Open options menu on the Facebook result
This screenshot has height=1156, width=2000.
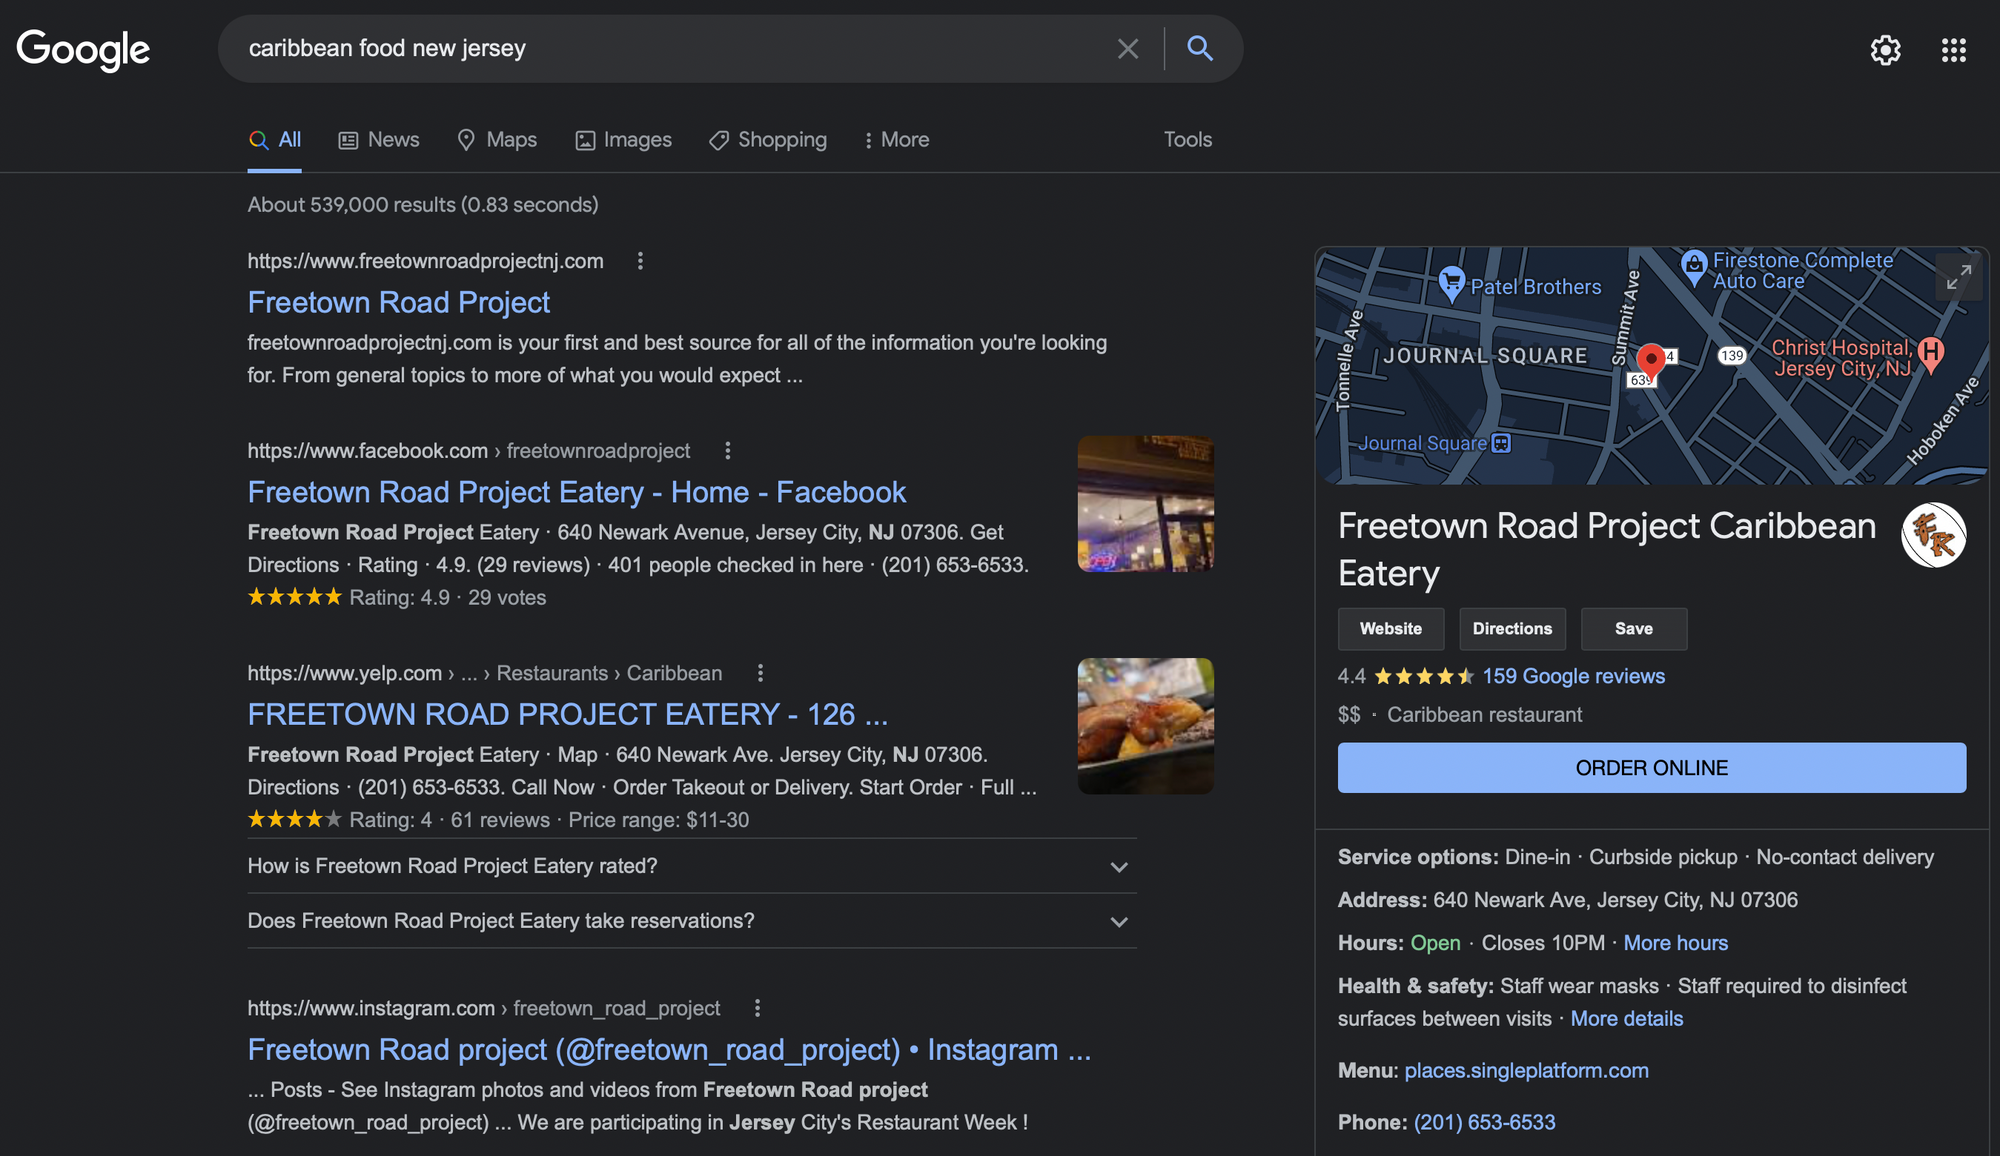[727, 451]
